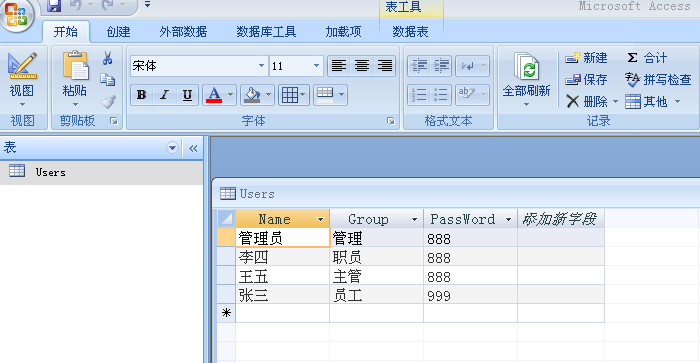Select the 张三 name cell
The width and height of the screenshot is (700, 363).
283,295
